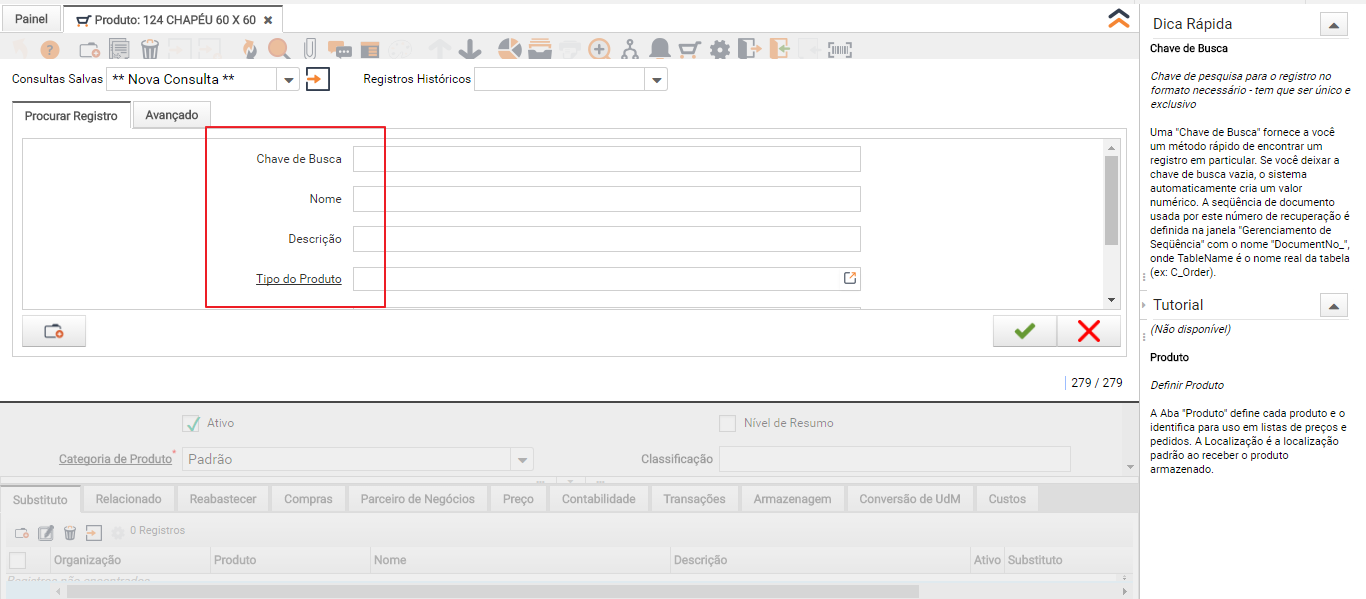This screenshot has width=1366, height=599.
Task: Open the Contabilidade detail tab
Action: point(598,499)
